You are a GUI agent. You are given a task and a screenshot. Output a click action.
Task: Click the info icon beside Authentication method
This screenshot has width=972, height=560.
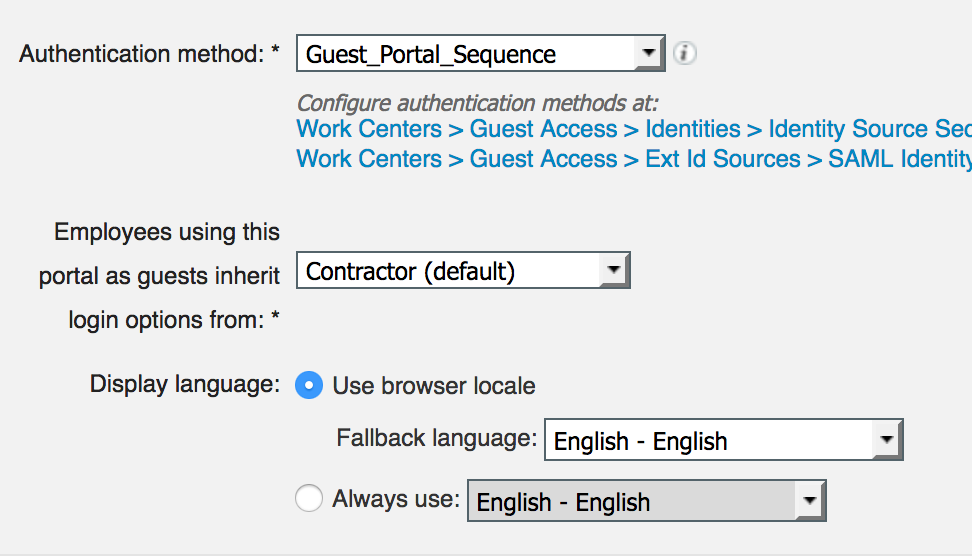pyautogui.click(x=684, y=53)
